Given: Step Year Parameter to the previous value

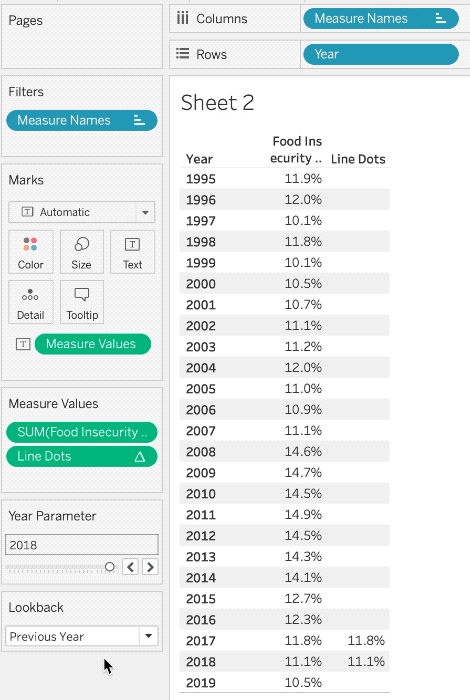Looking at the screenshot, I should pyautogui.click(x=130, y=567).
